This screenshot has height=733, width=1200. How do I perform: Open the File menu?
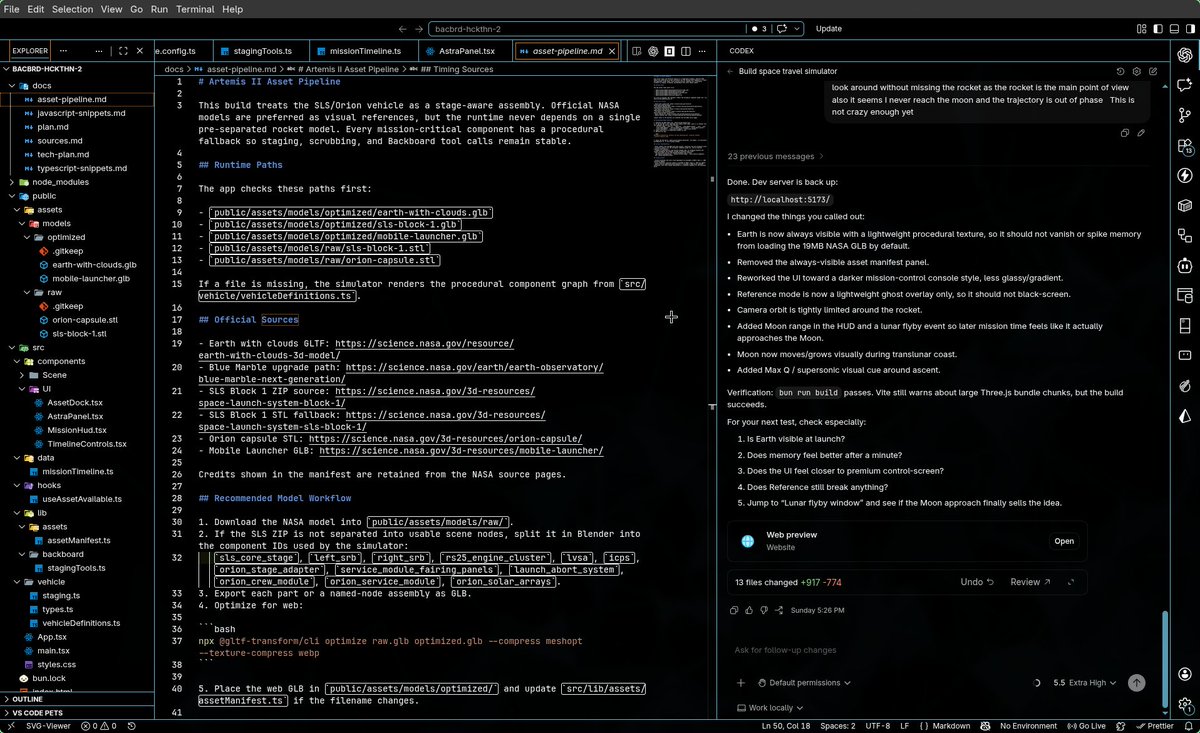tap(12, 9)
